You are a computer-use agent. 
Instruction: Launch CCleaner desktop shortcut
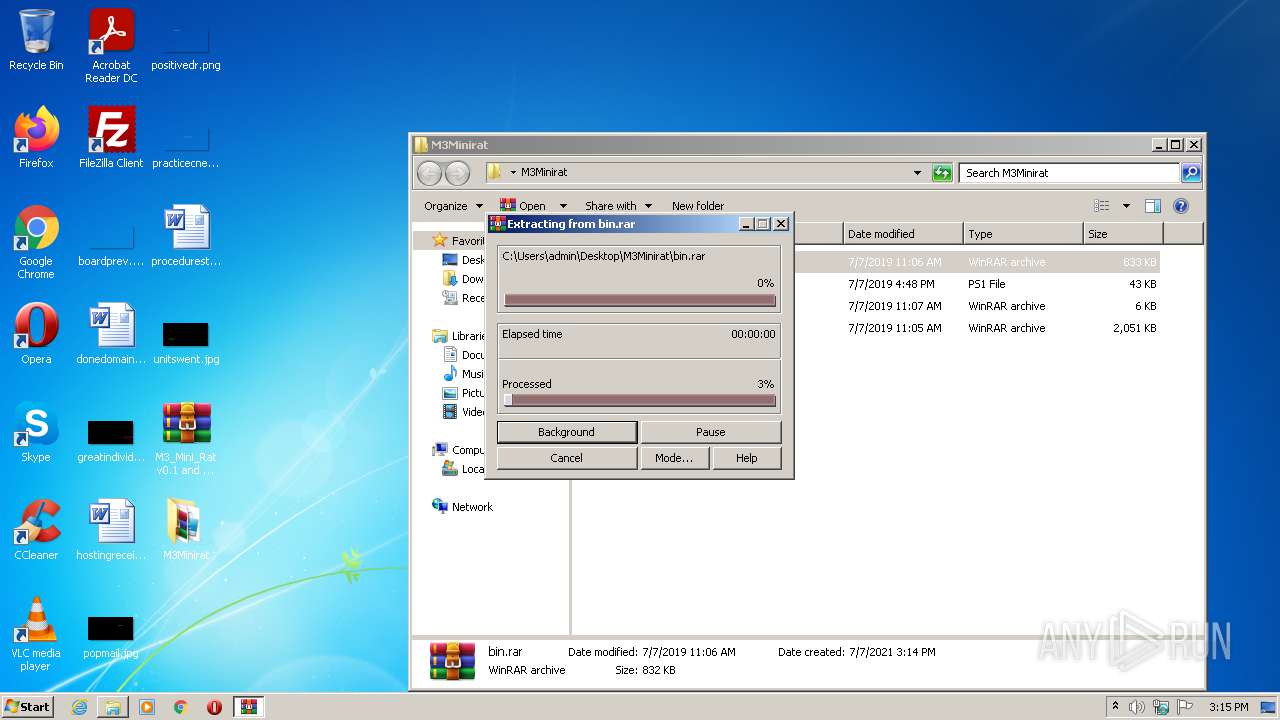[36, 530]
